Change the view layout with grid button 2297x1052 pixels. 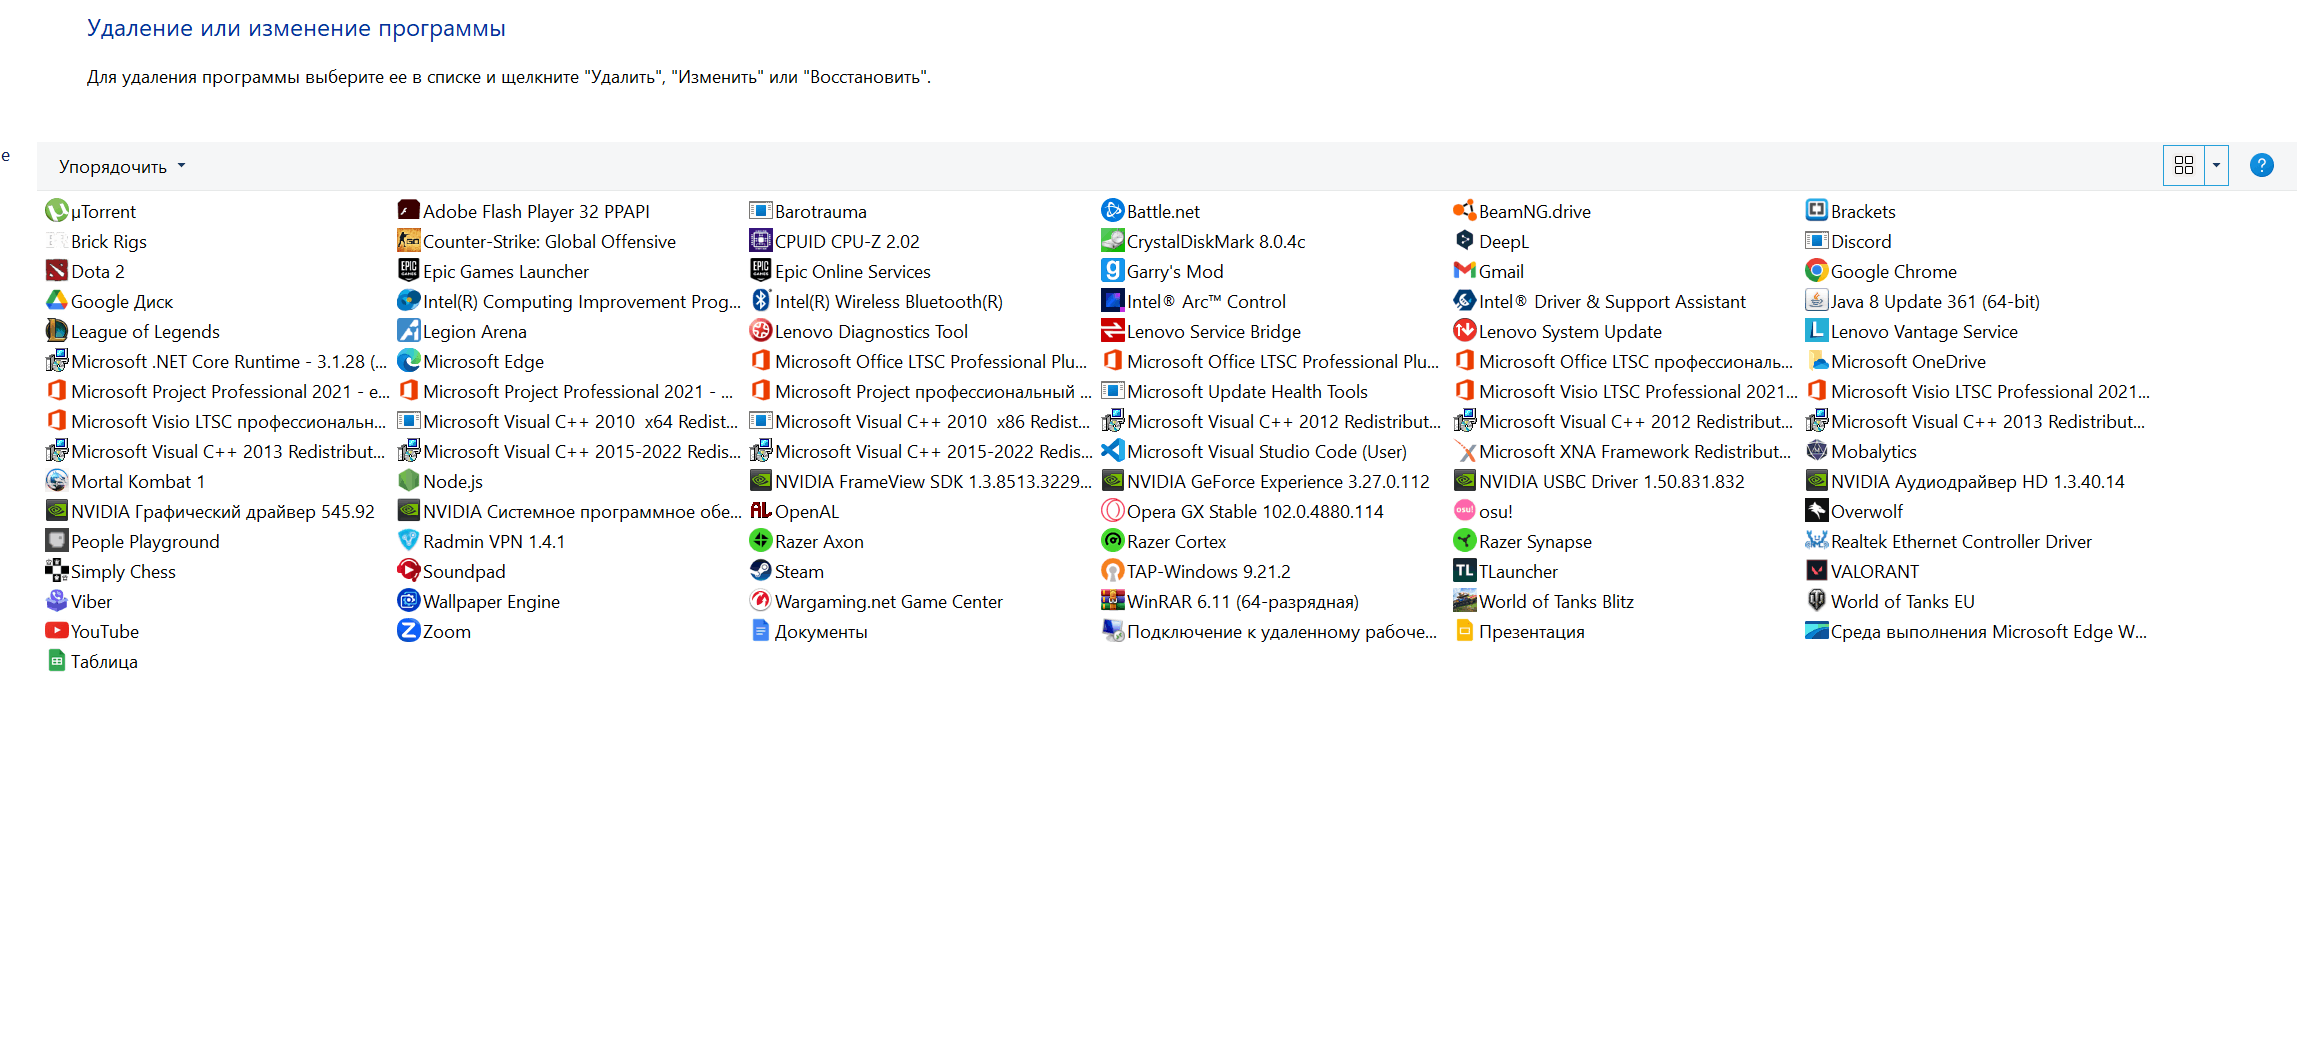coord(2184,166)
